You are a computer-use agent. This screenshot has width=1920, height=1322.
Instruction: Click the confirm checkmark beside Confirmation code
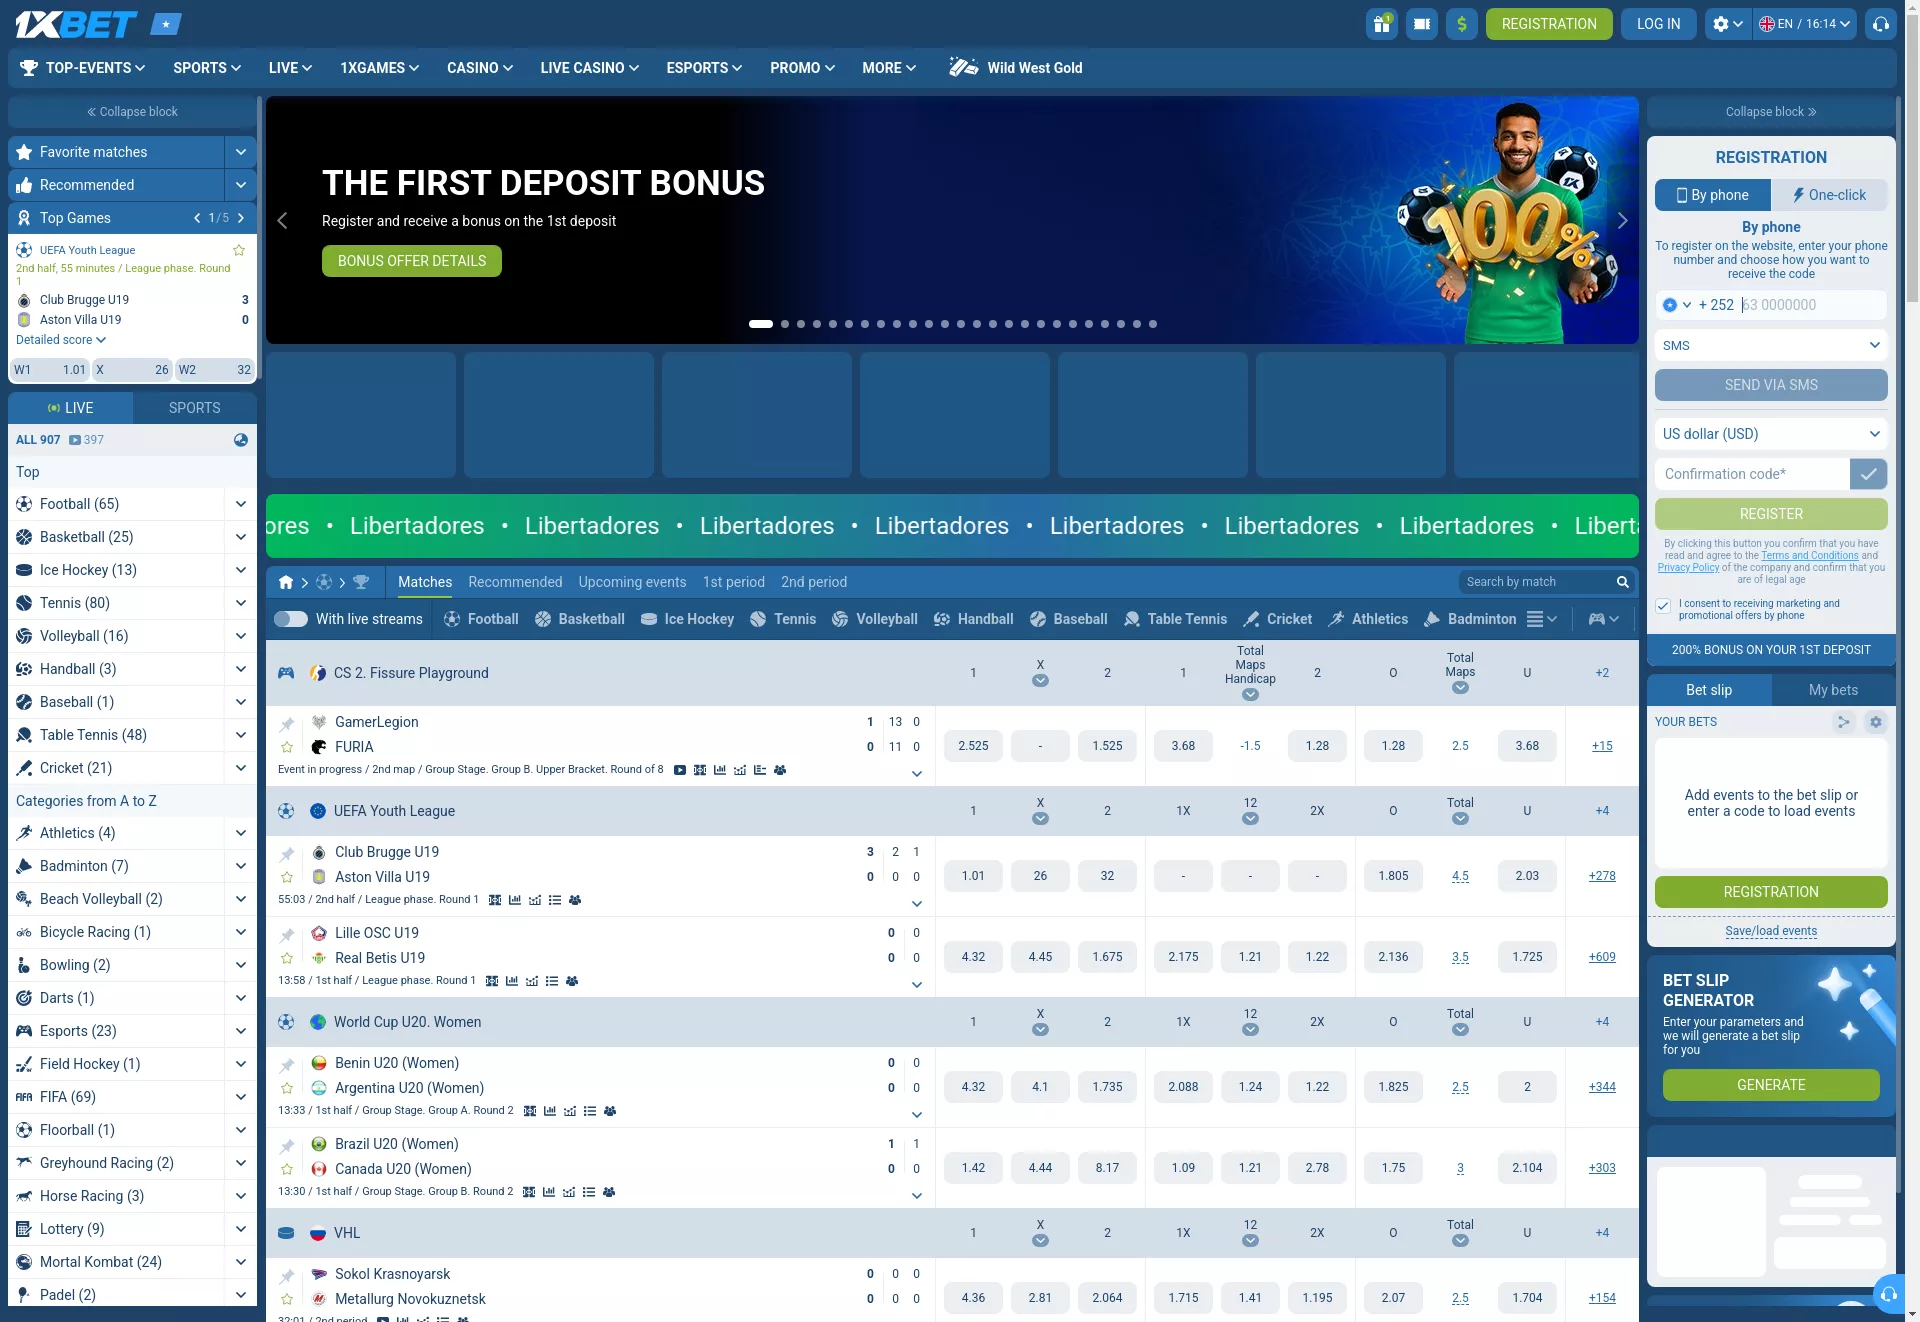tap(1868, 474)
